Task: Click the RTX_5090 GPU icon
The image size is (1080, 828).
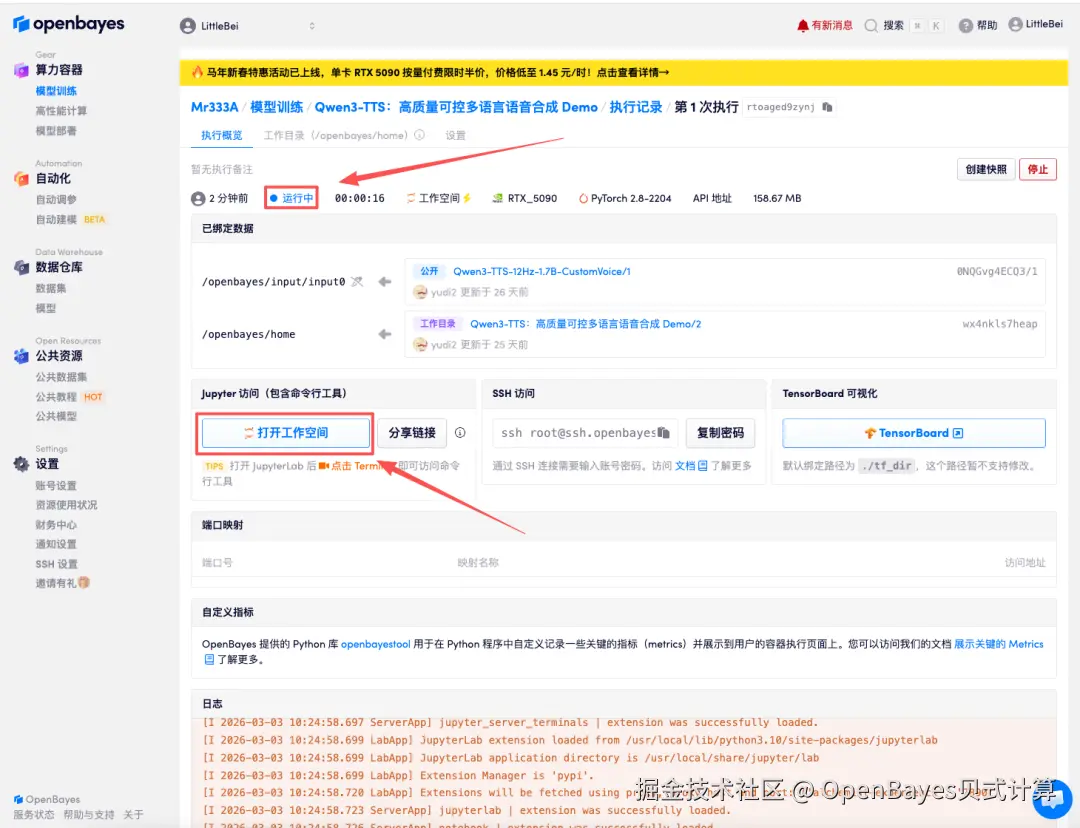Action: 497,198
